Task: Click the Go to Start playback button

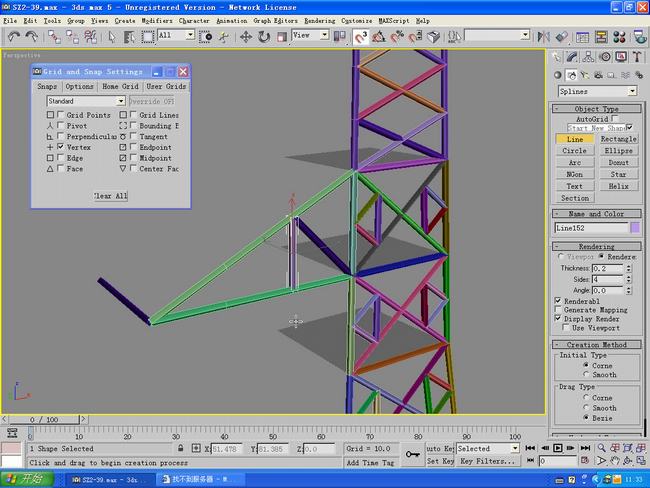Action: point(530,448)
